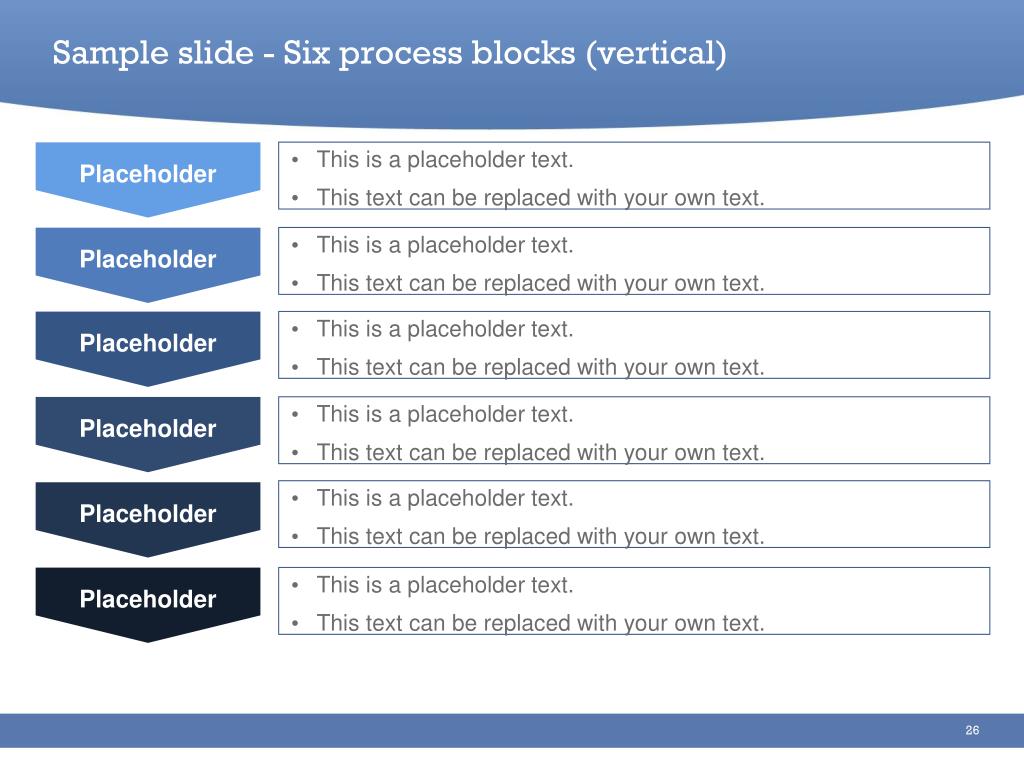
Task: Click the first text box's 'This is a placeholder text' line
Action: (445, 159)
